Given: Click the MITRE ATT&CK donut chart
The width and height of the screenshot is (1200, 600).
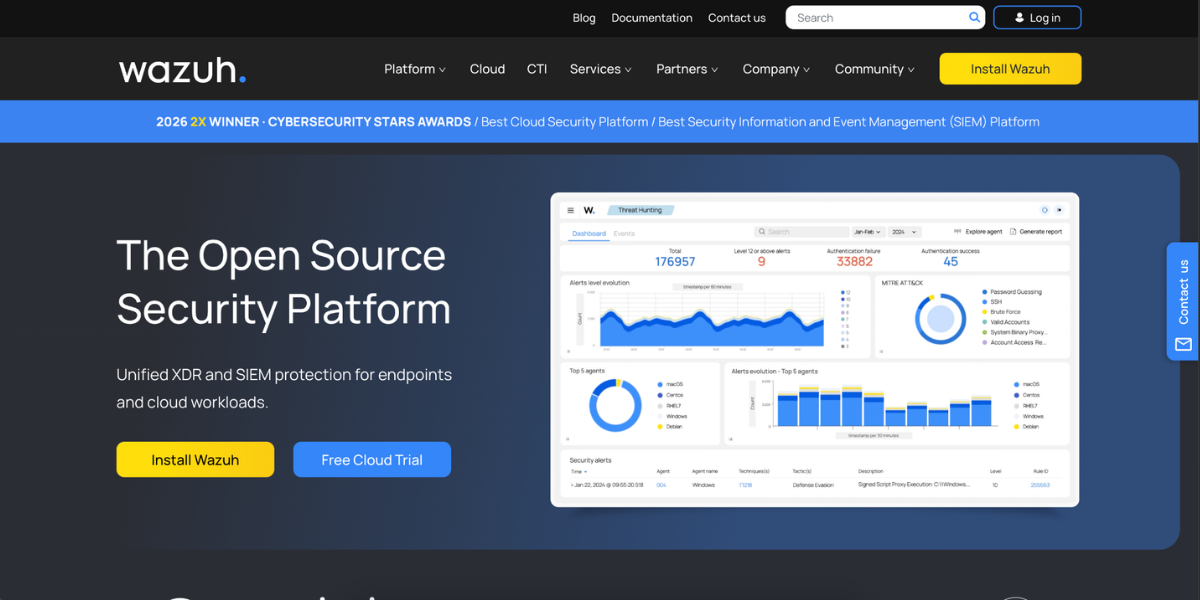Looking at the screenshot, I should click(941, 319).
